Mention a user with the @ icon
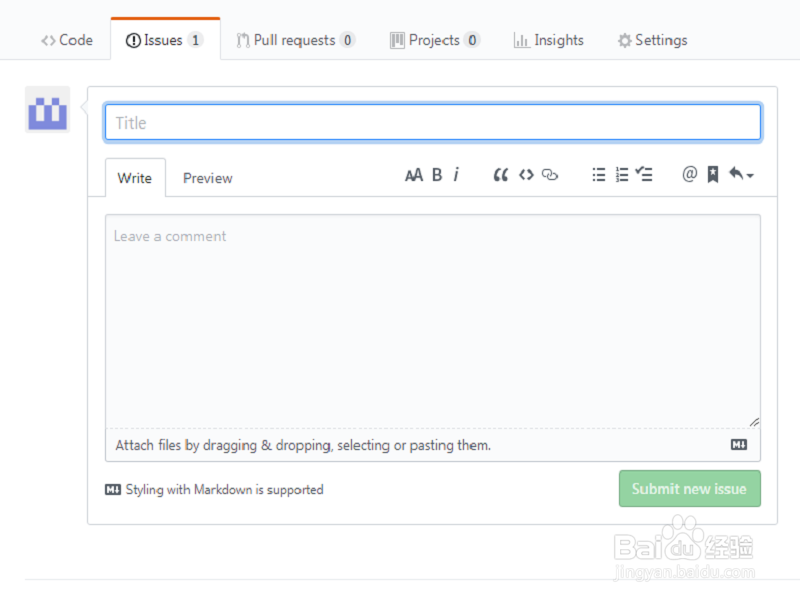The height and width of the screenshot is (600, 800). [x=688, y=174]
